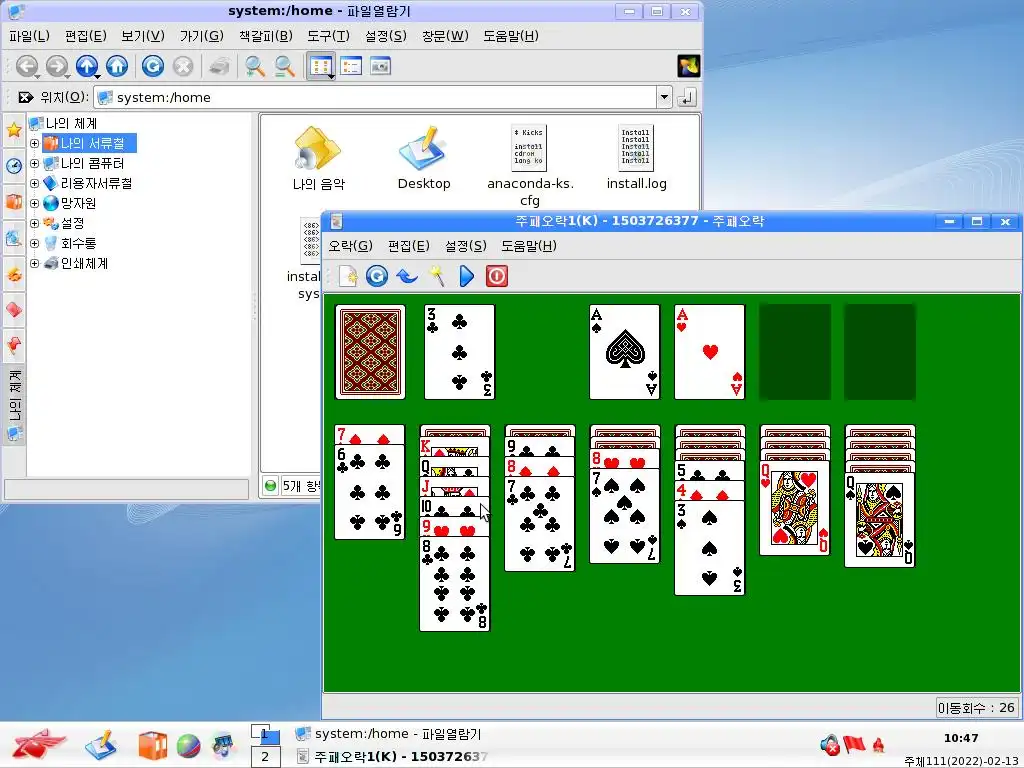Image resolution: width=1024 pixels, height=768 pixels.
Task: Open the 도움말(H) menu in card game
Action: click(x=528, y=246)
